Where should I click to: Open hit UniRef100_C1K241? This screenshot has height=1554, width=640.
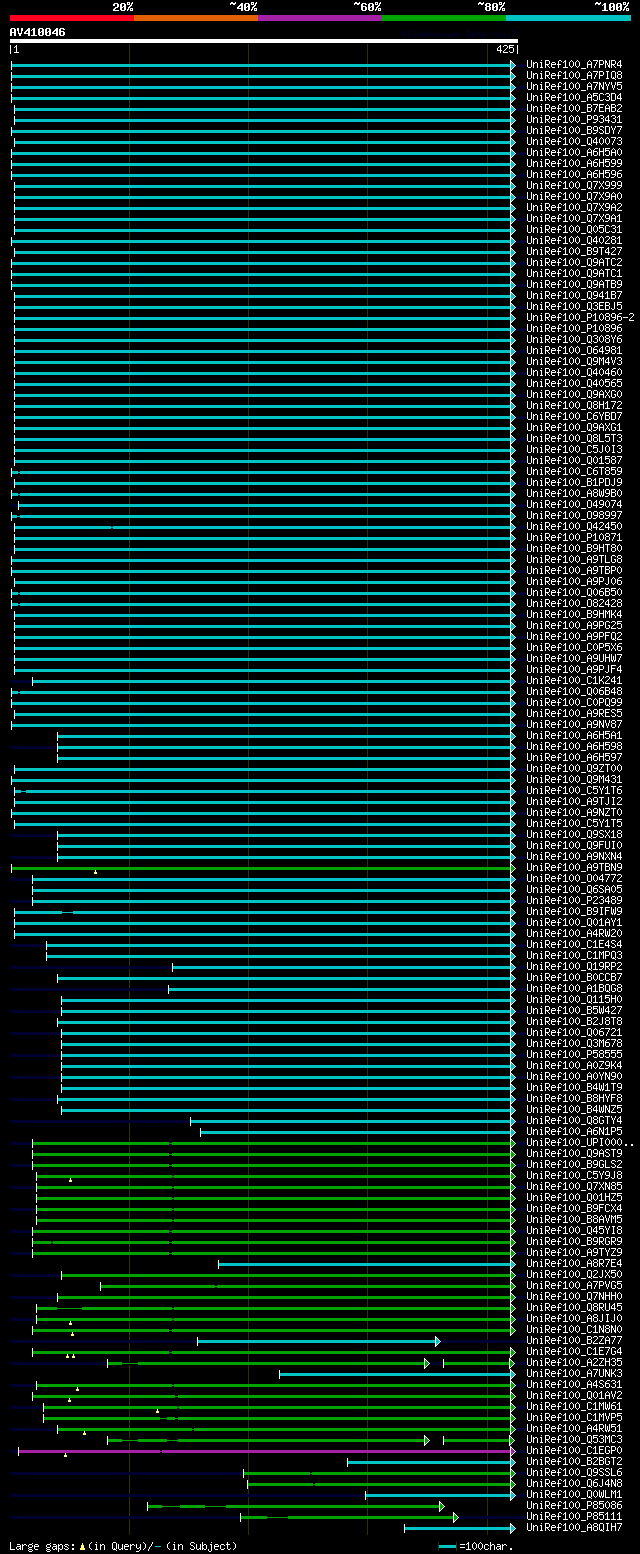click(x=574, y=681)
